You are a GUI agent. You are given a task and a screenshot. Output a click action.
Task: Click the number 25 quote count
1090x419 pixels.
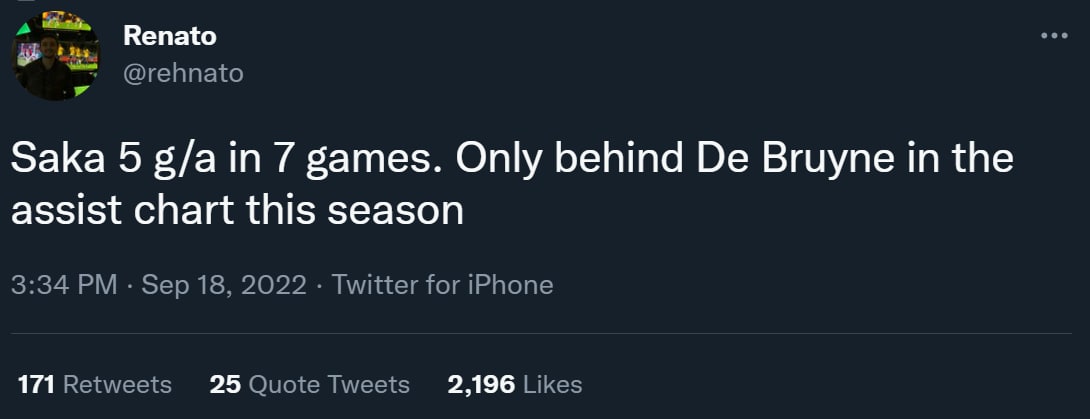click(225, 384)
